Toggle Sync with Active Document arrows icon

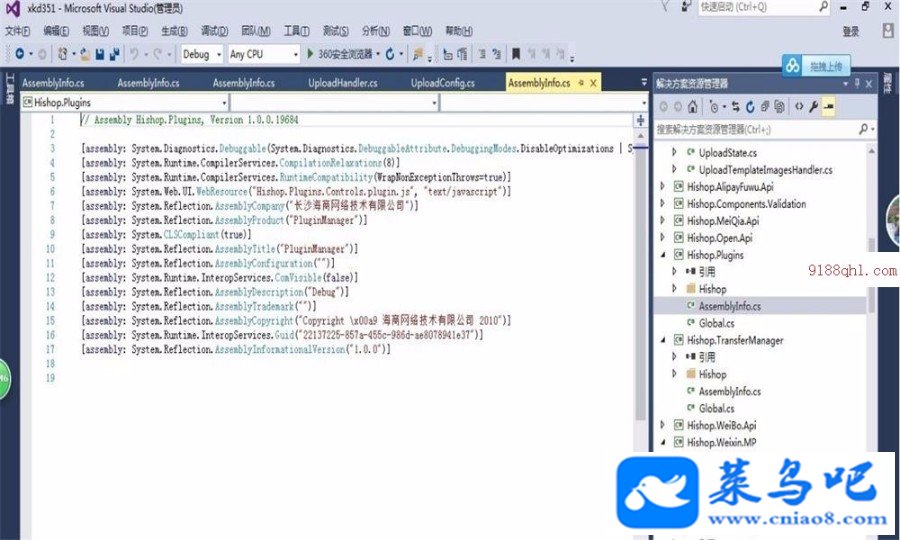coord(736,107)
